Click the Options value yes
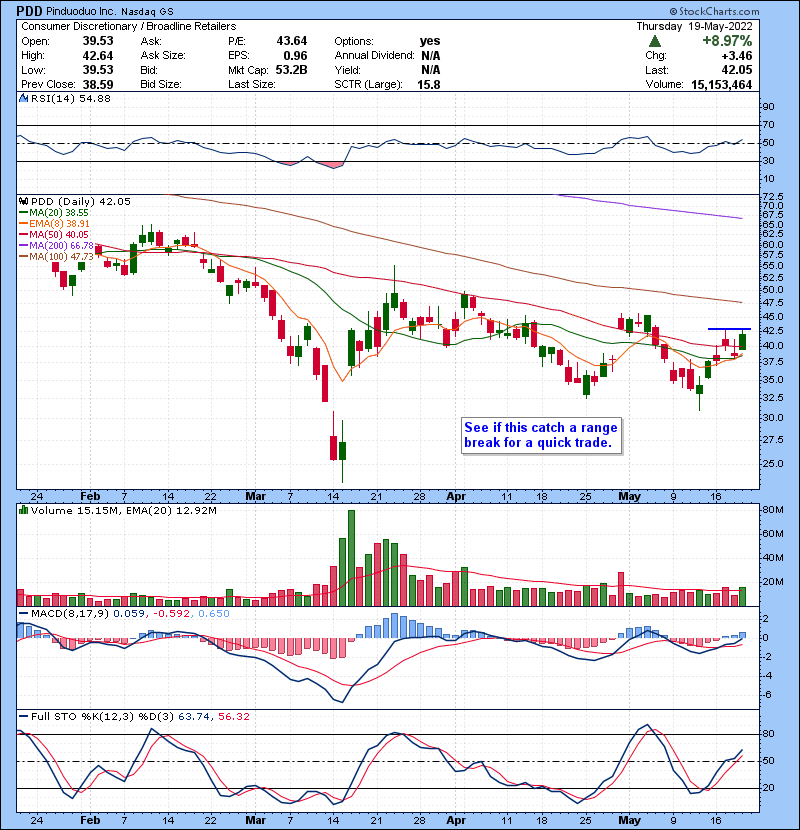This screenshot has width=800, height=830. pyautogui.click(x=430, y=41)
